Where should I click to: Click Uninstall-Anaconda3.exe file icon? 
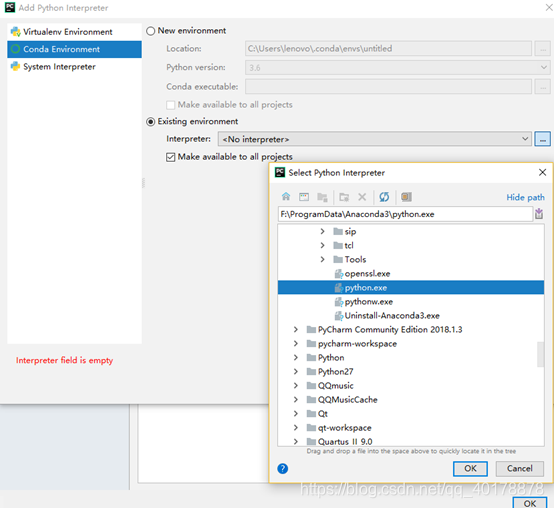(339, 316)
